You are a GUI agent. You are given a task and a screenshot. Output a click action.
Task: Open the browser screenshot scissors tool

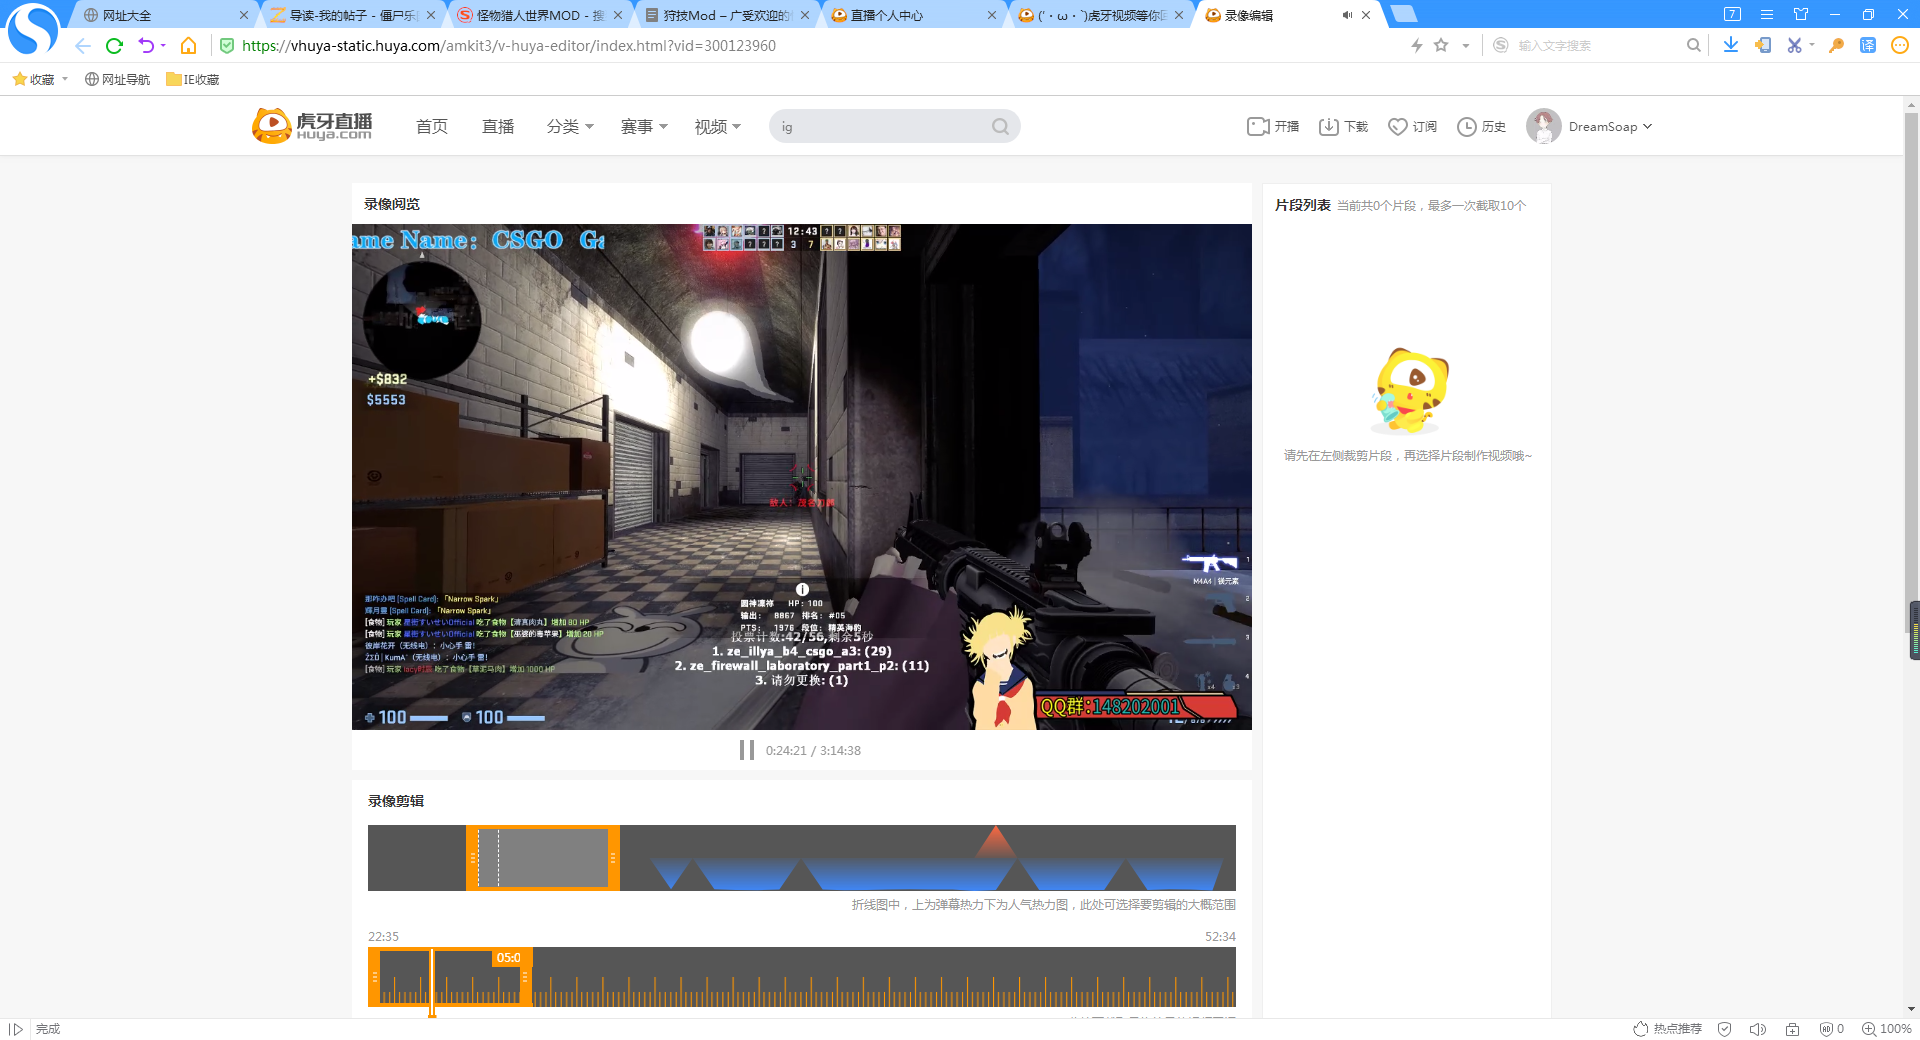click(1794, 45)
